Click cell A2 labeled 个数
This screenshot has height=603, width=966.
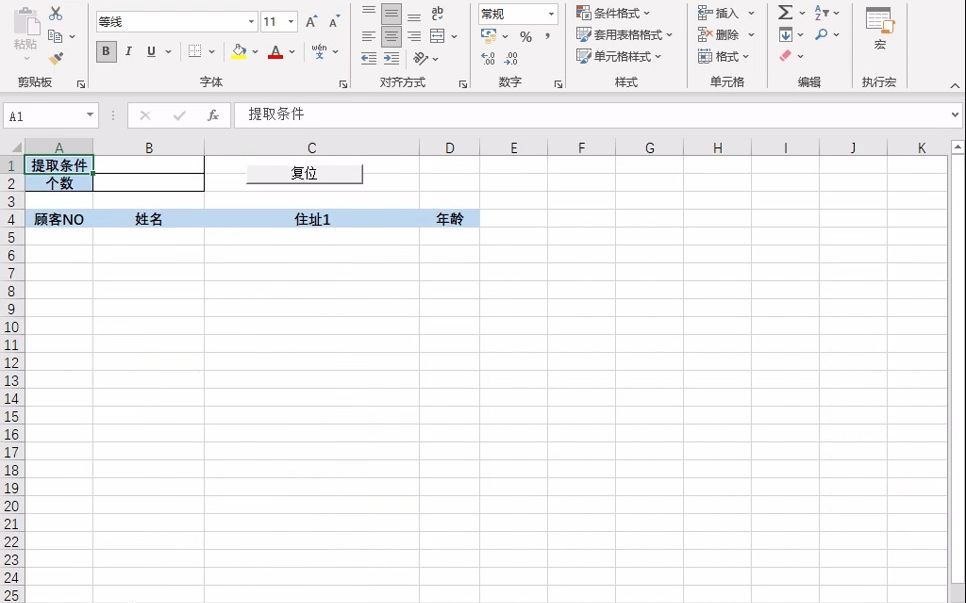pos(59,183)
